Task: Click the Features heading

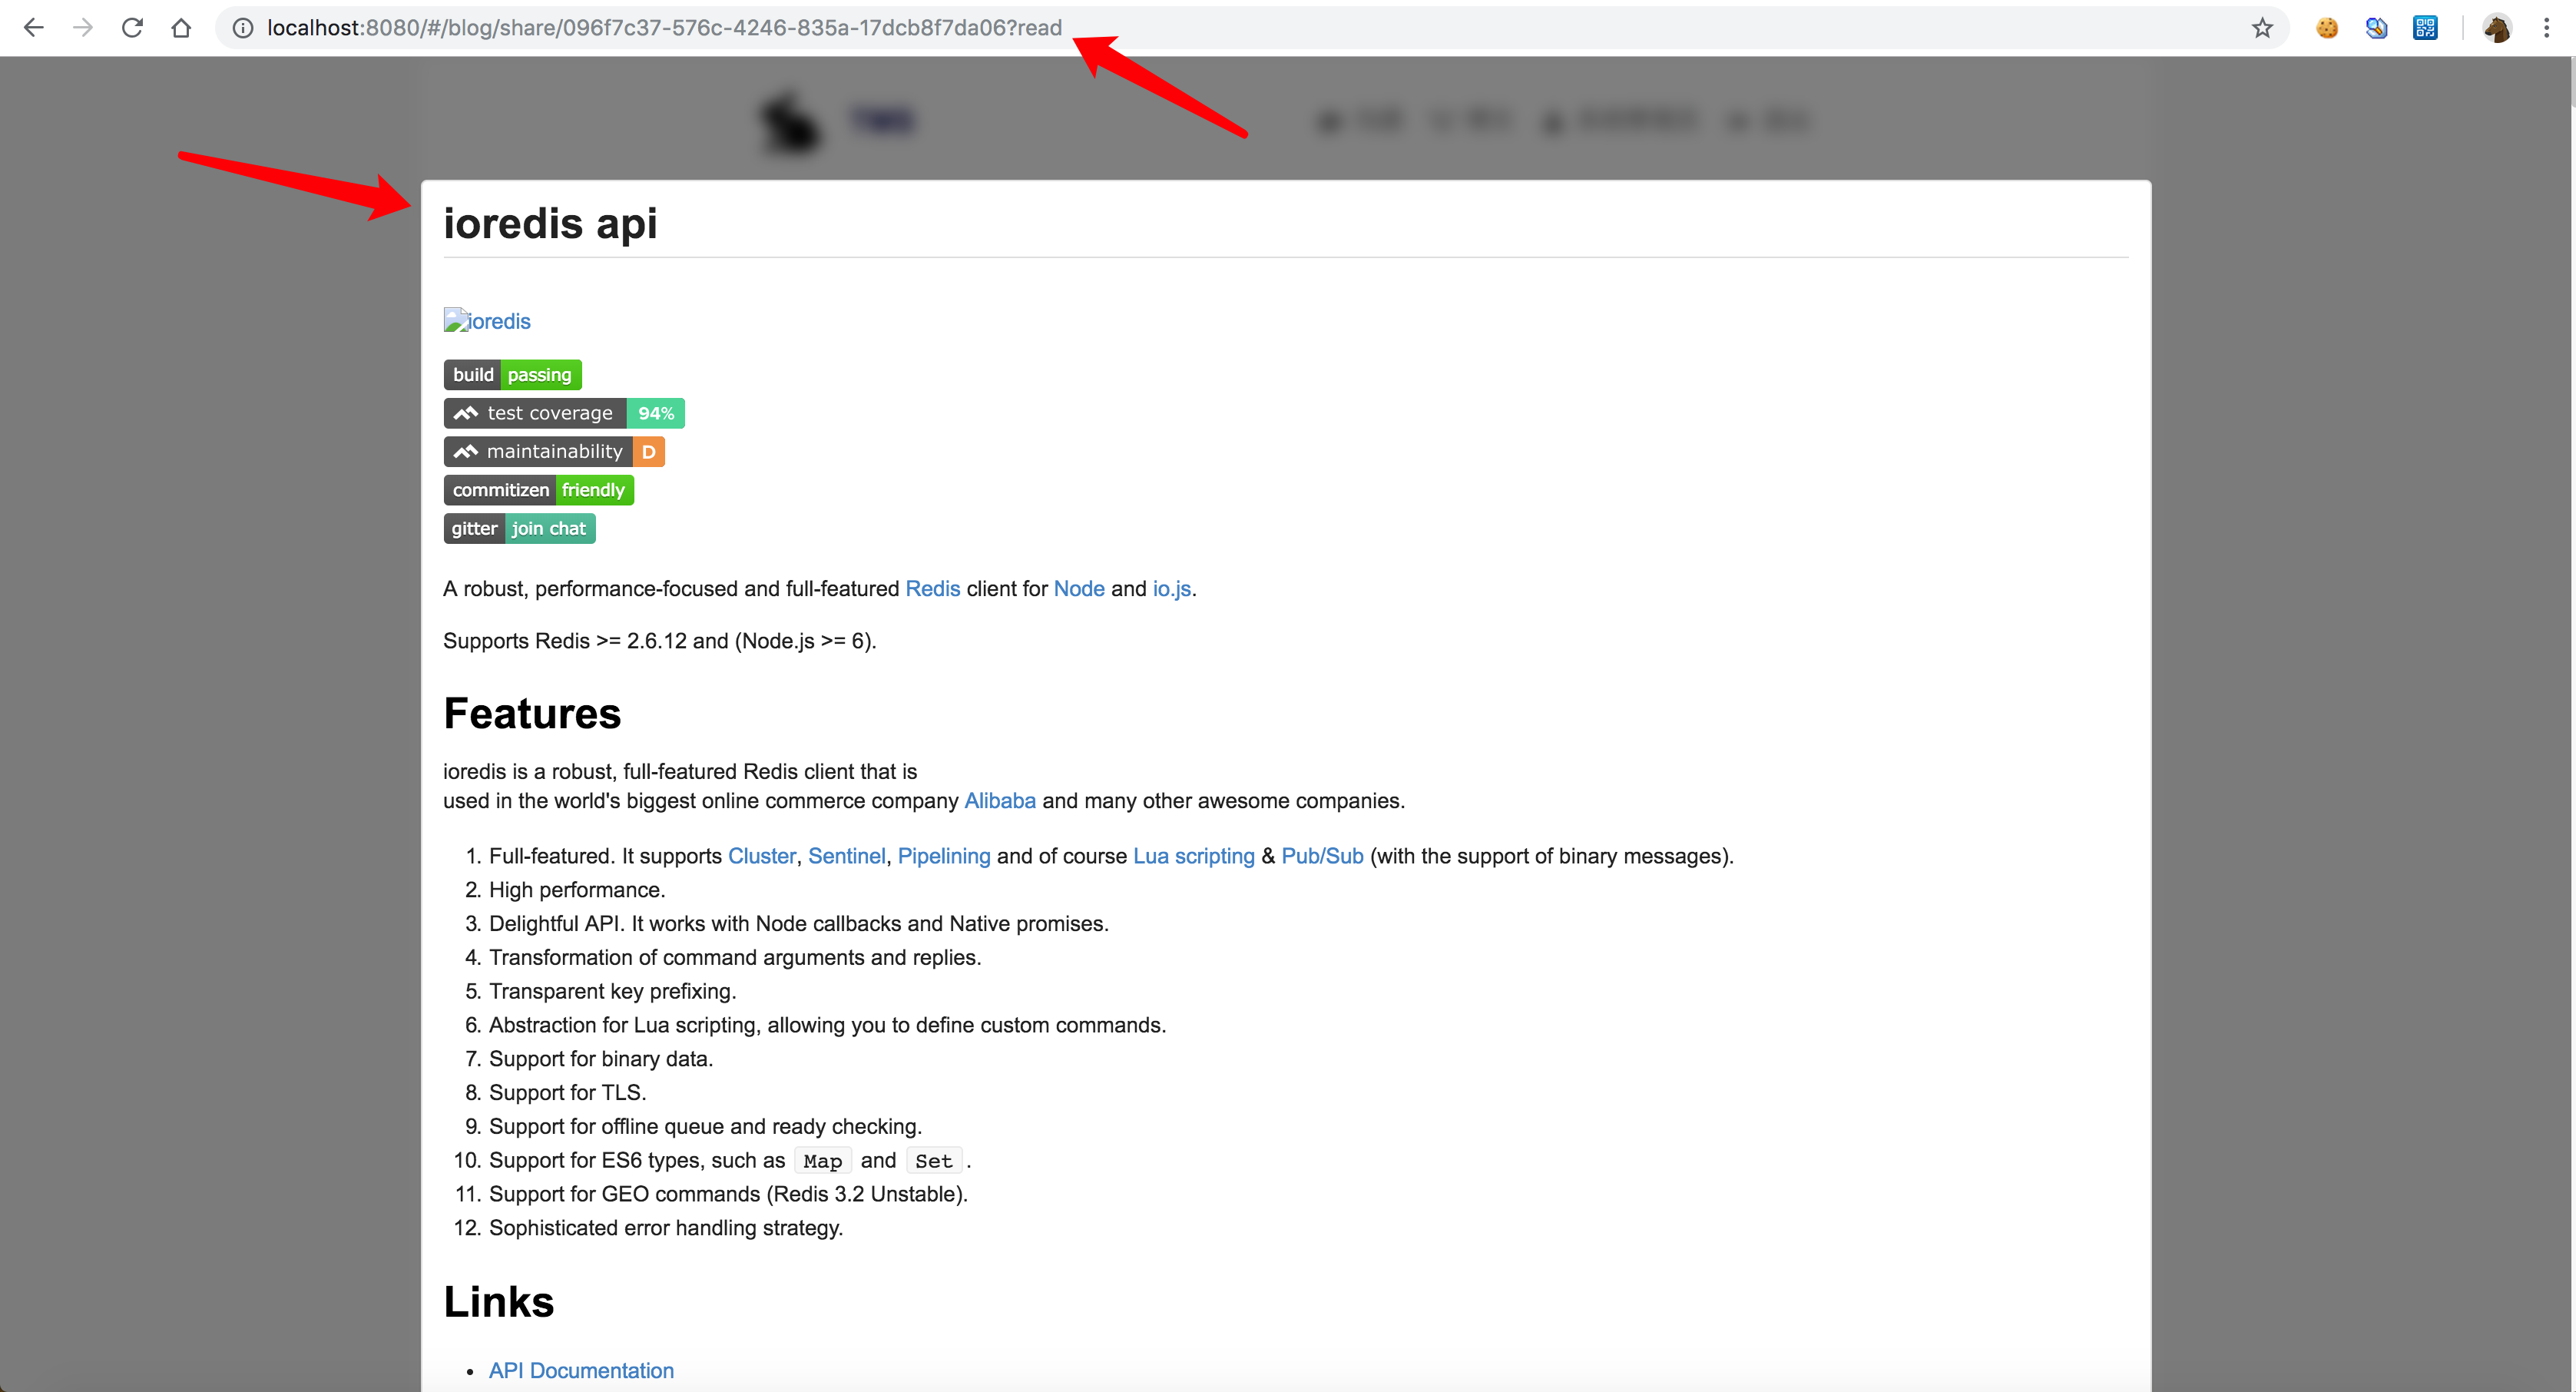Action: (532, 714)
